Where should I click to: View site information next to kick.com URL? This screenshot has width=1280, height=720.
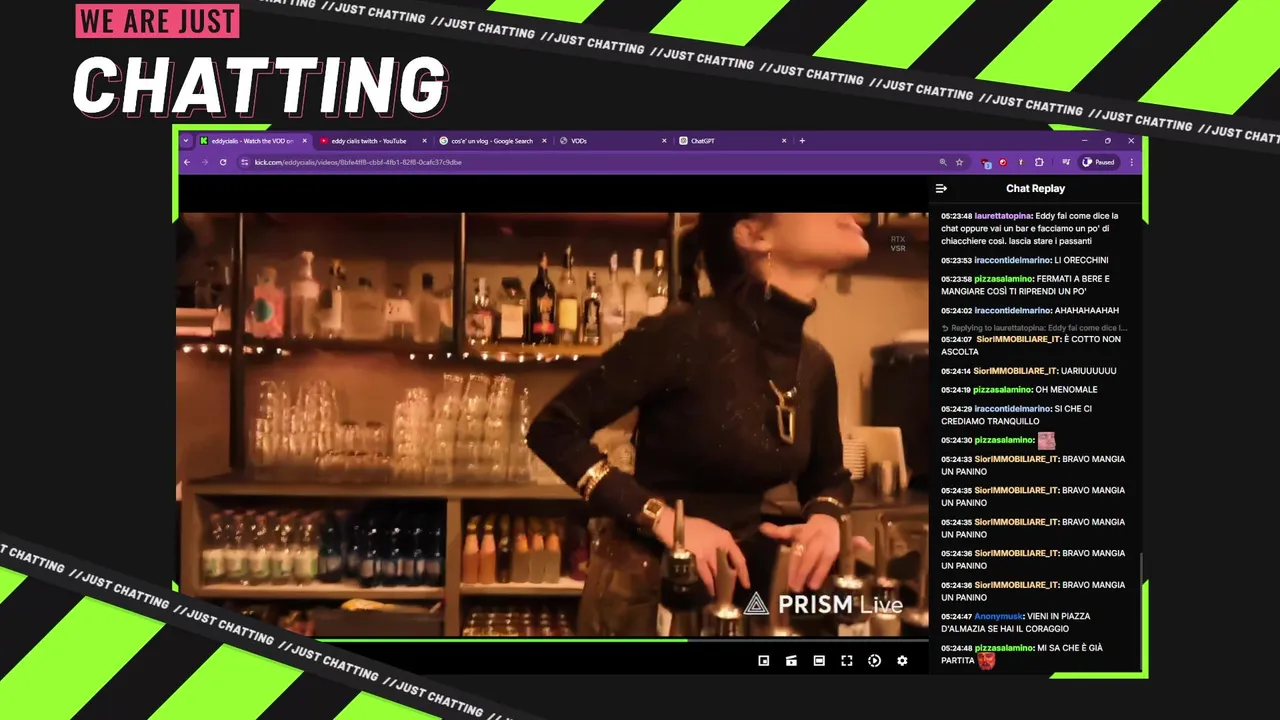pos(245,162)
